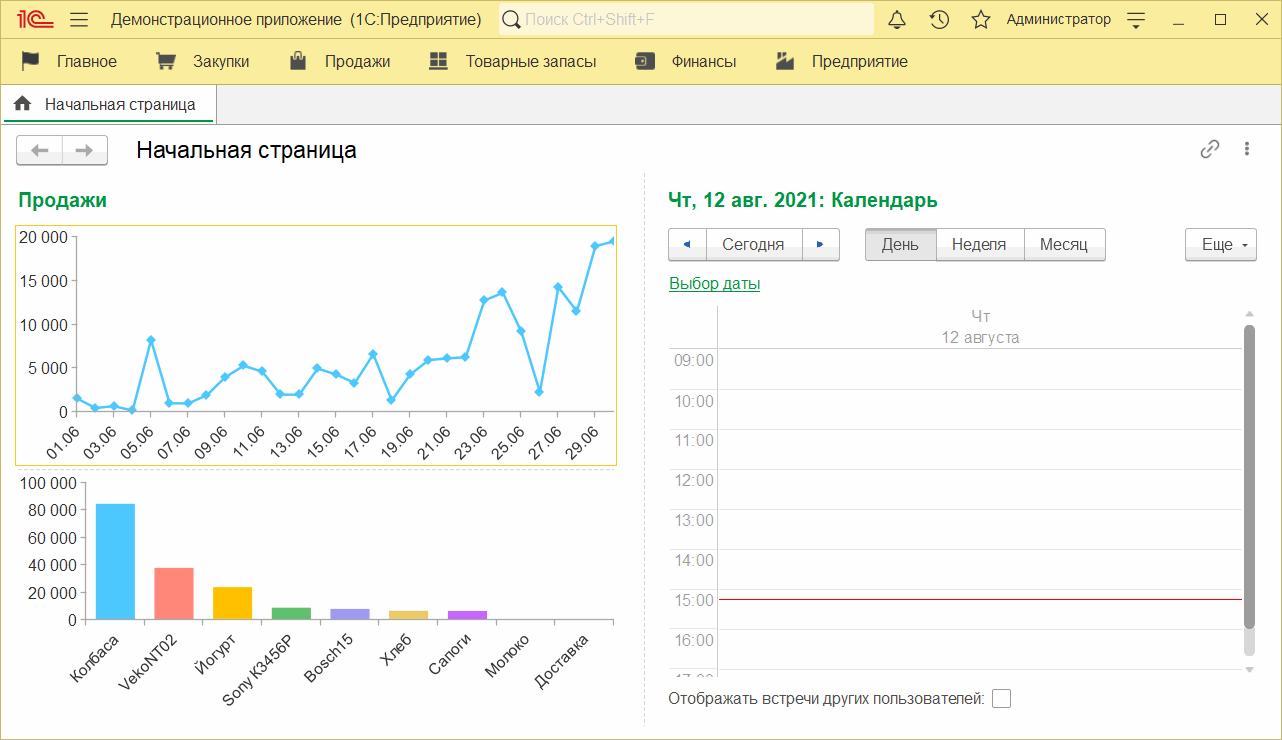Click the Sony K3456P green bar
This screenshot has height=740, width=1282.
(291, 614)
